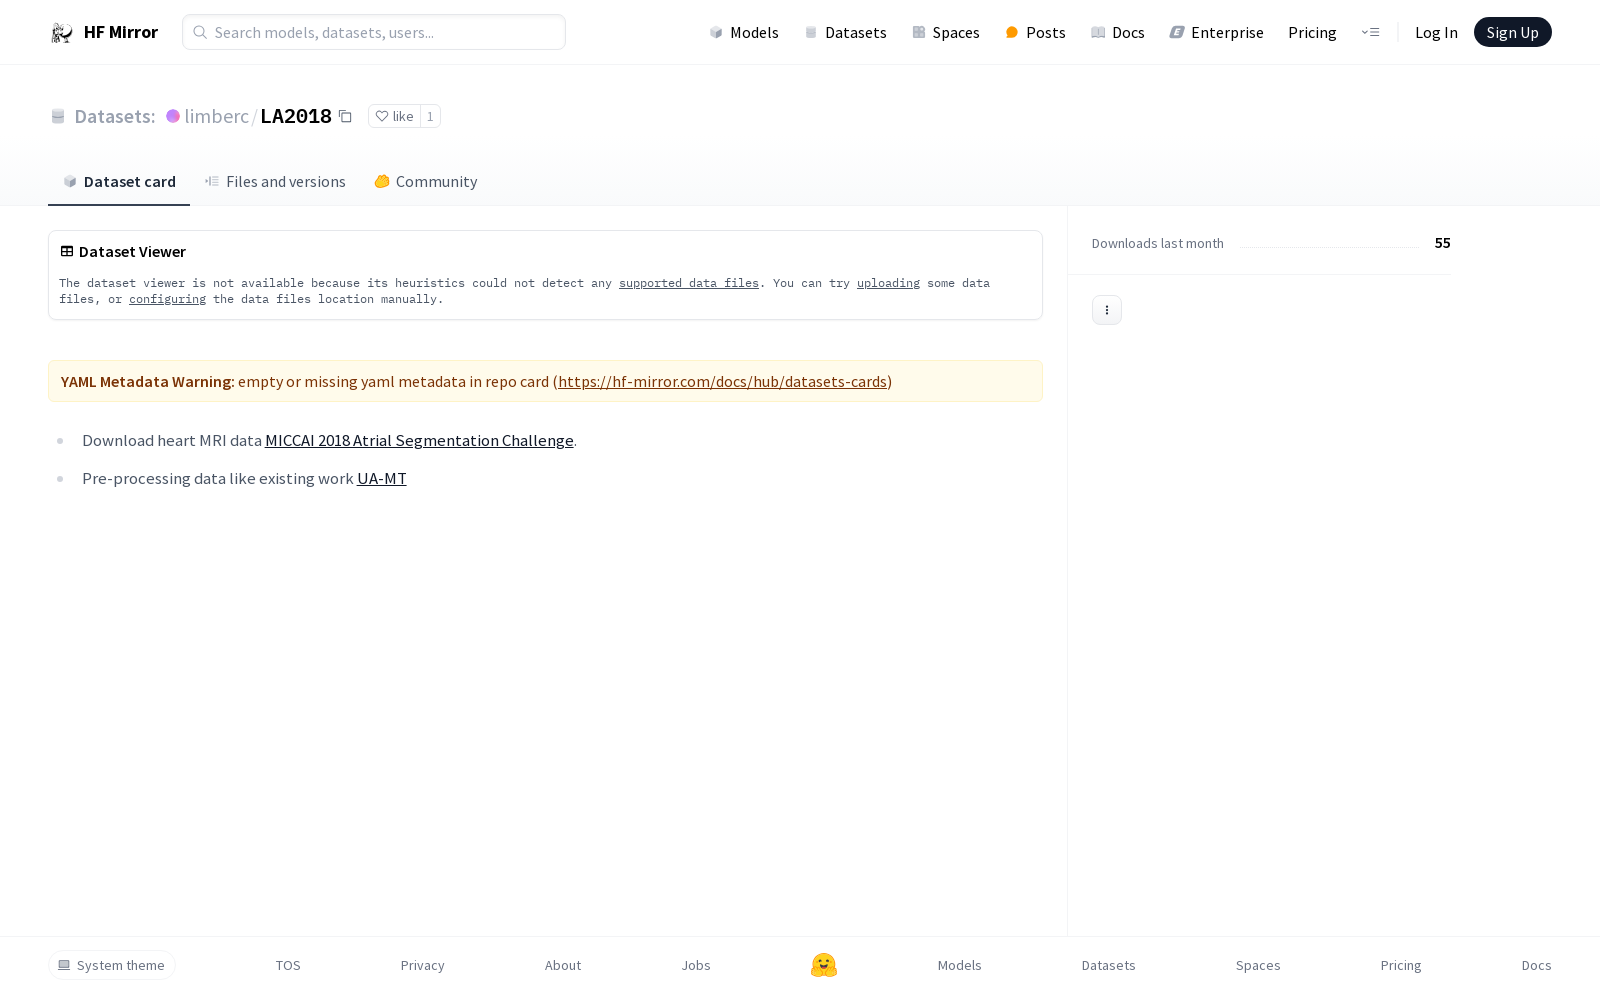Open the UA-MT link

point(382,478)
